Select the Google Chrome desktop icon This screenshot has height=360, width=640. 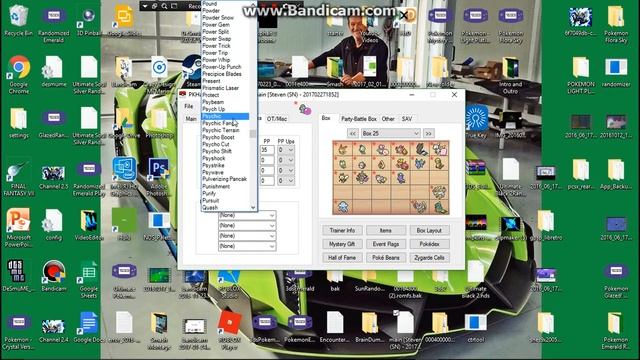[x=18, y=74]
